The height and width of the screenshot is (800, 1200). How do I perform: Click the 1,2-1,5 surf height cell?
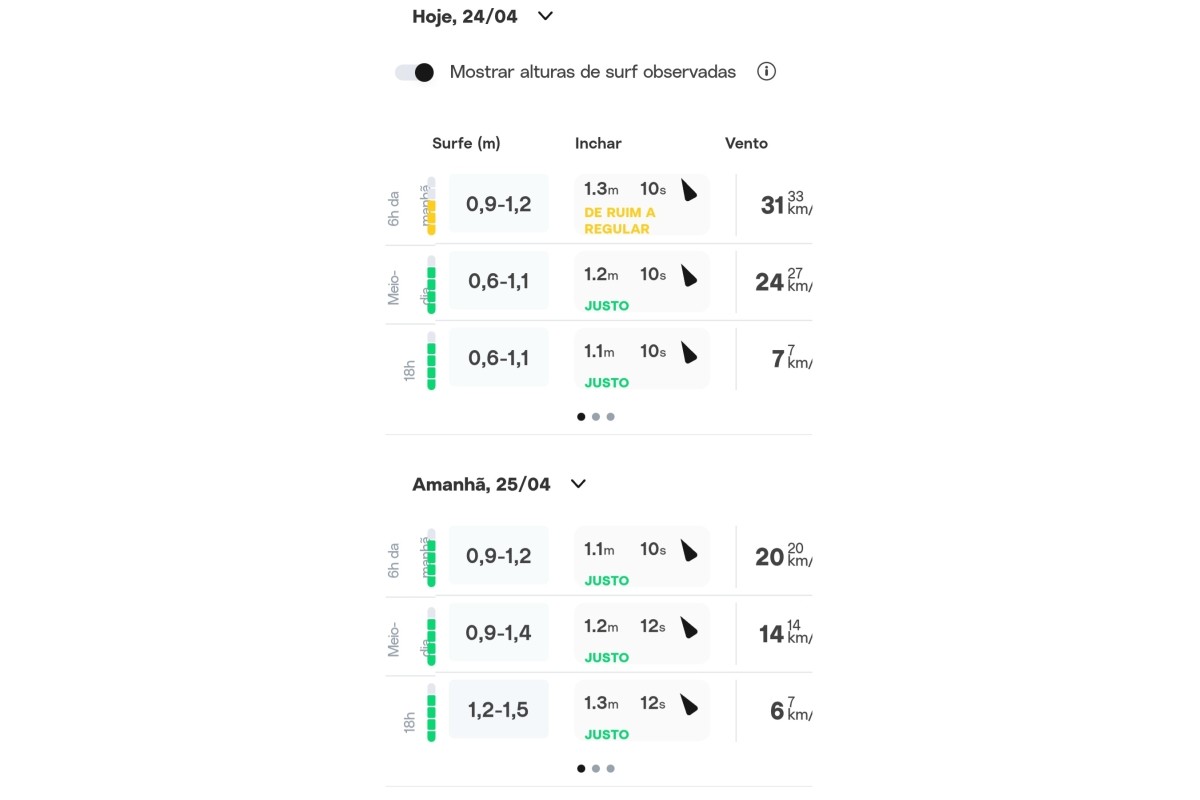pyautogui.click(x=498, y=710)
